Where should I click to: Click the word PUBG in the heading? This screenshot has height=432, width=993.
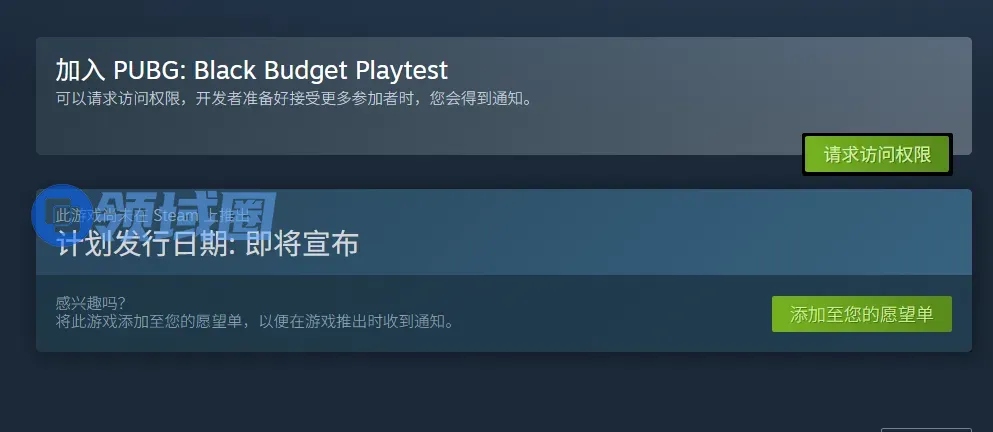click(150, 70)
